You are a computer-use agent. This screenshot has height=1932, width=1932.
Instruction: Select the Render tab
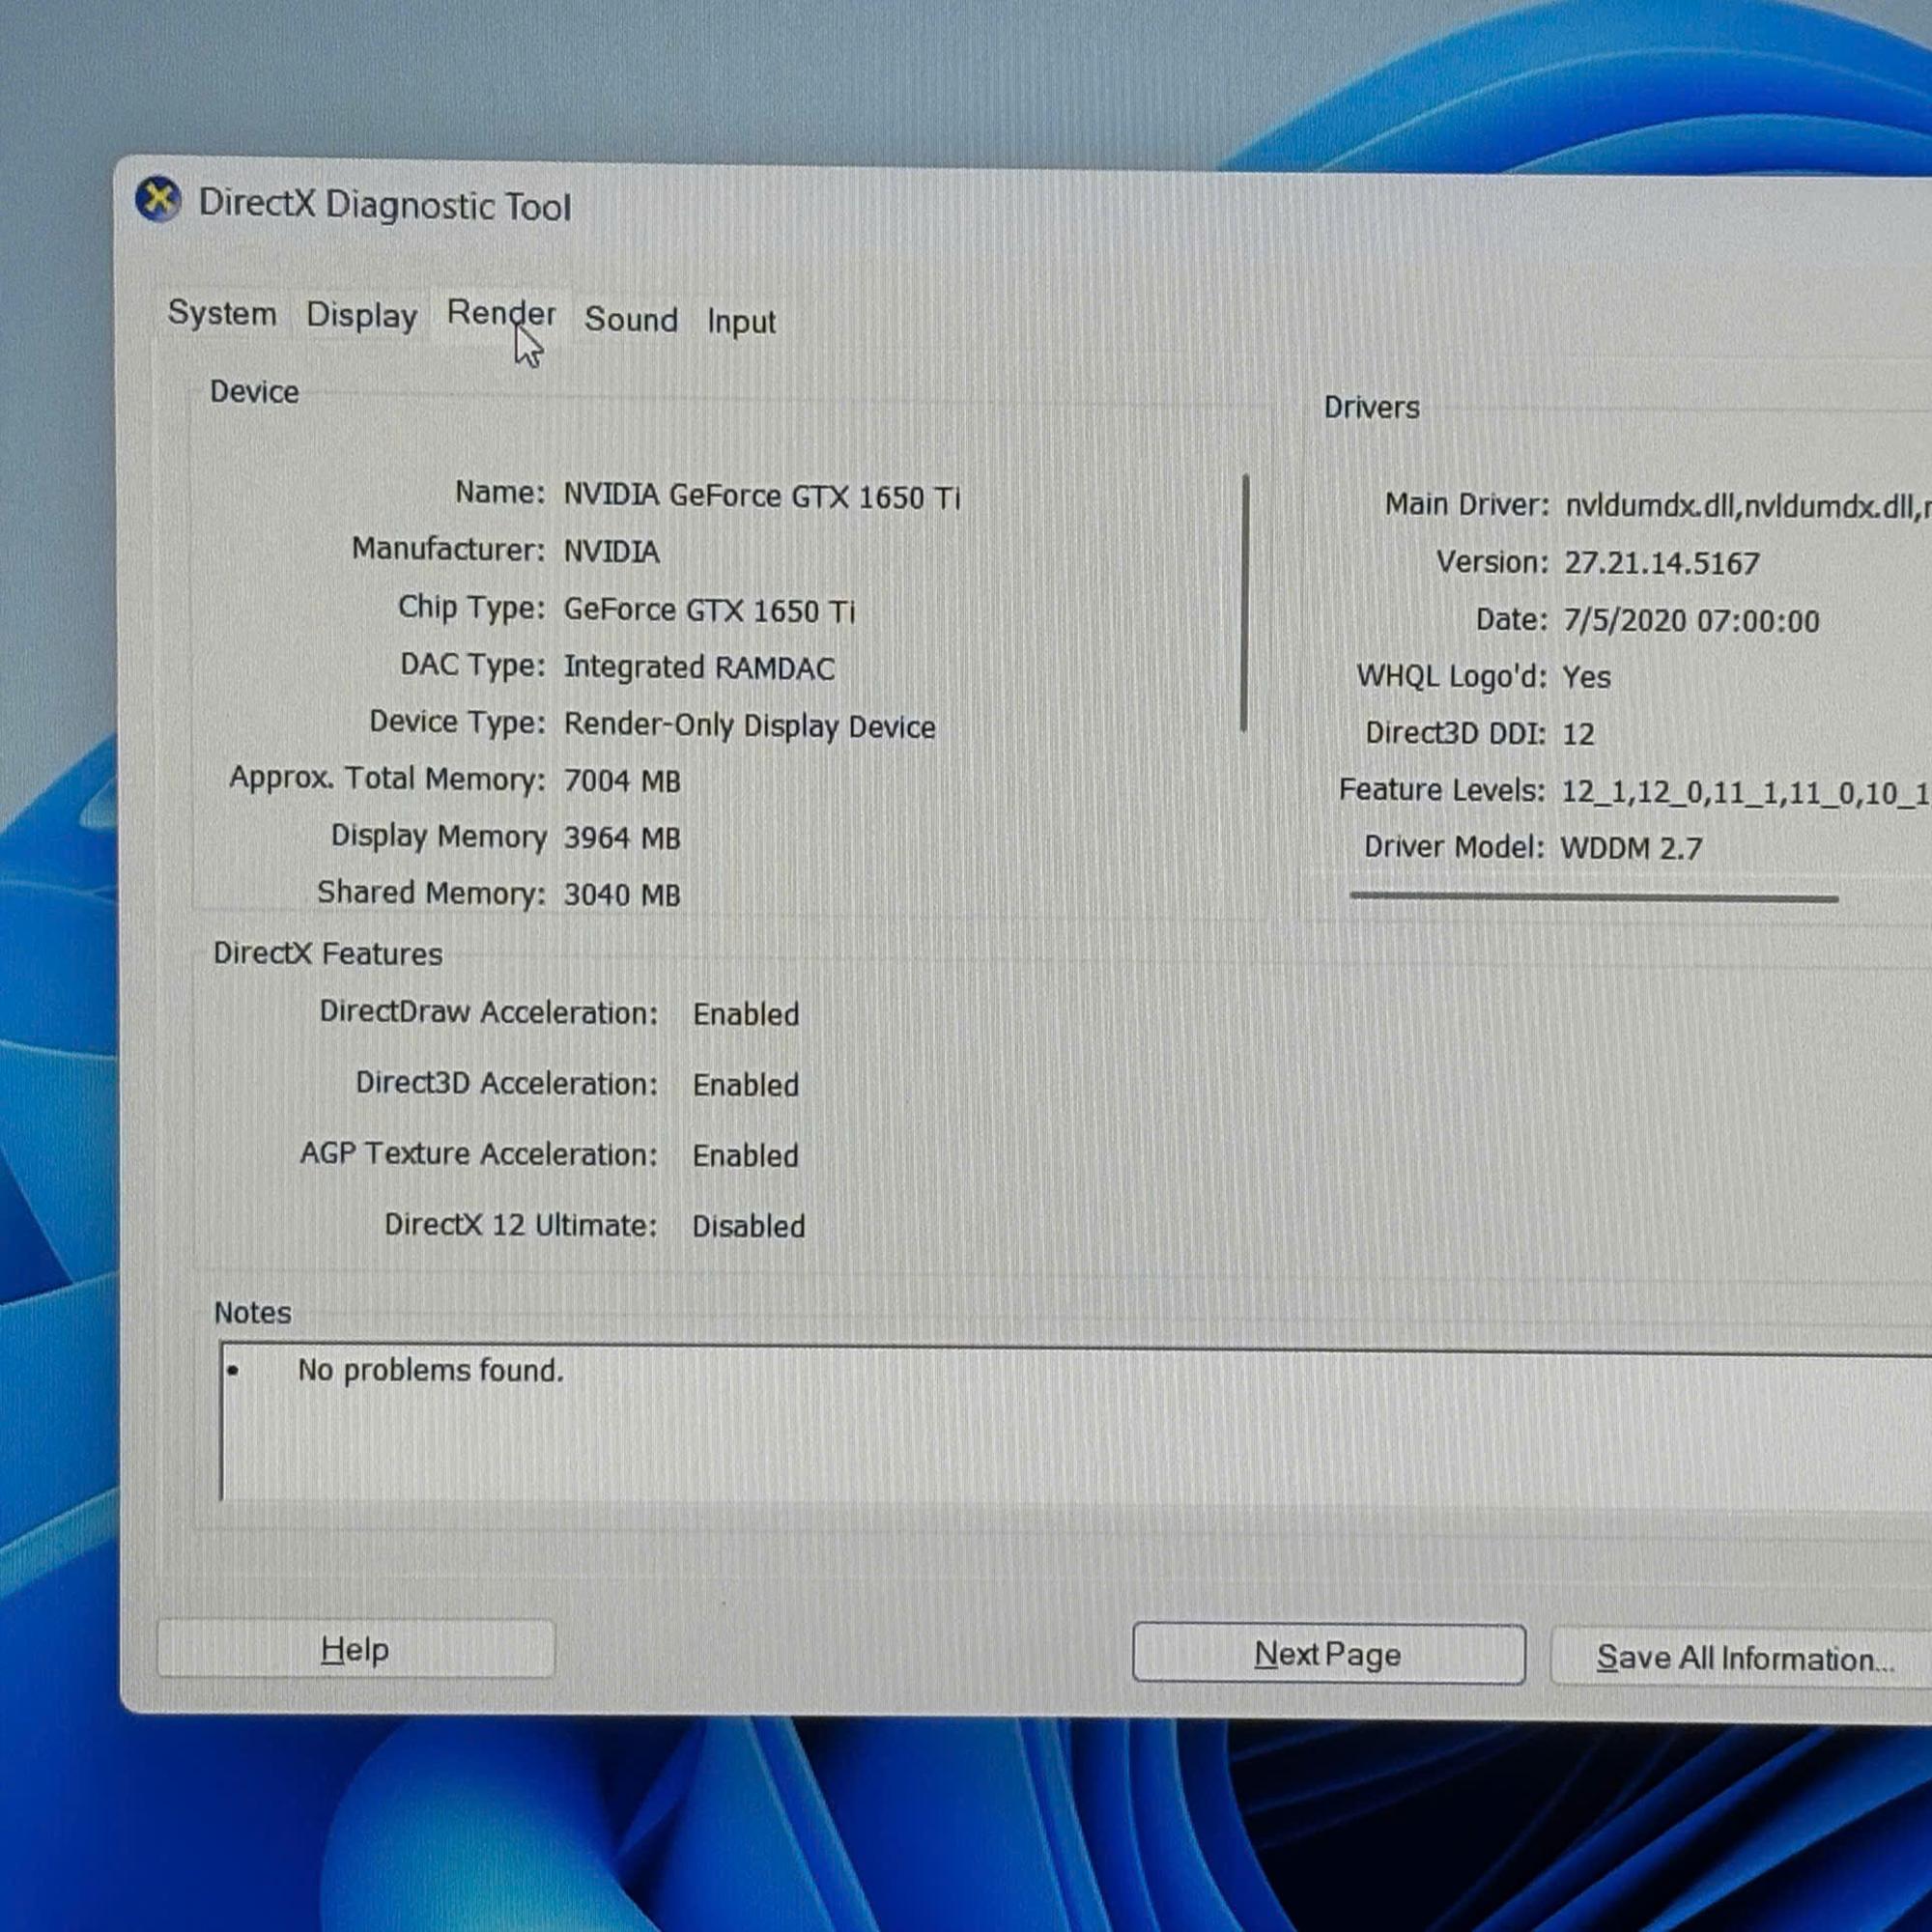pos(501,313)
